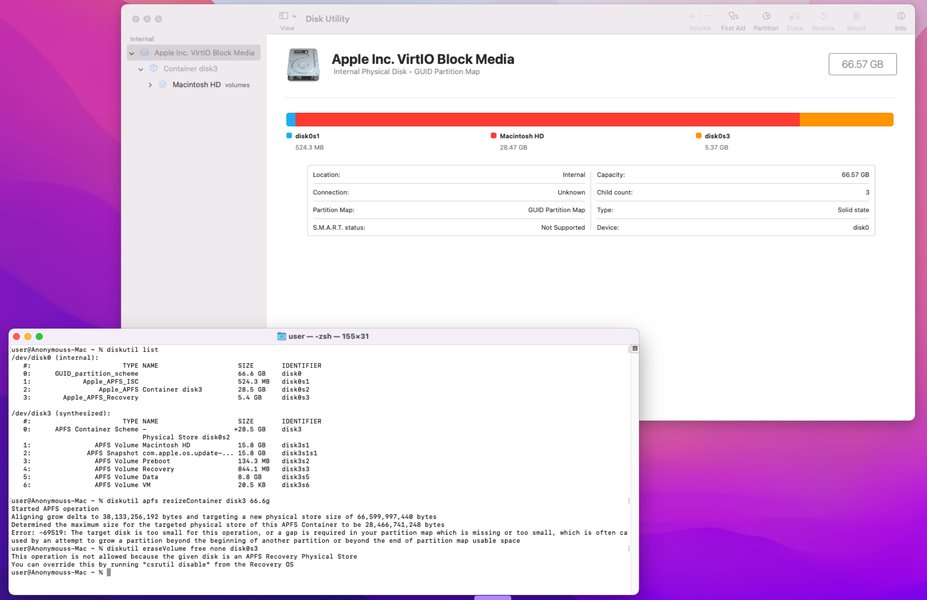Click the 524.3 MB size under disk0s1
927x600 pixels.
coord(309,148)
